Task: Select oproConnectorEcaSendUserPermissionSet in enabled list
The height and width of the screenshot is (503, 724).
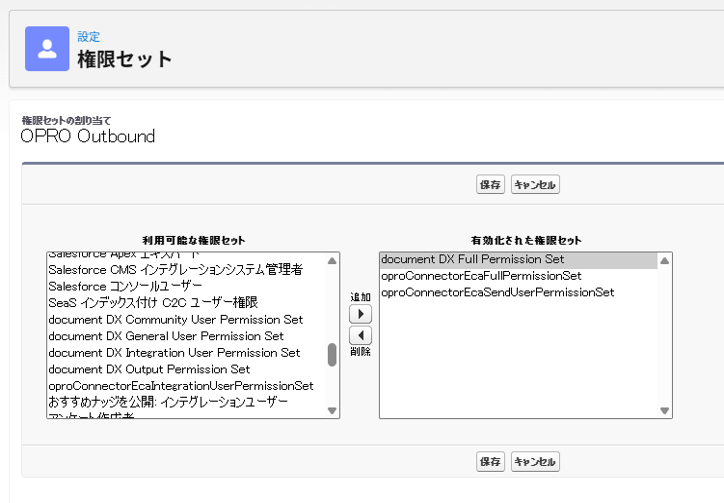Action: coord(519,292)
